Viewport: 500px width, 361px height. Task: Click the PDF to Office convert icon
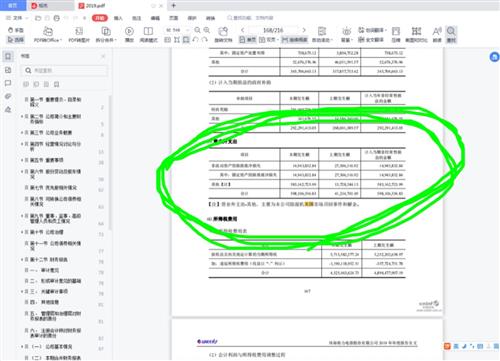tap(48, 34)
